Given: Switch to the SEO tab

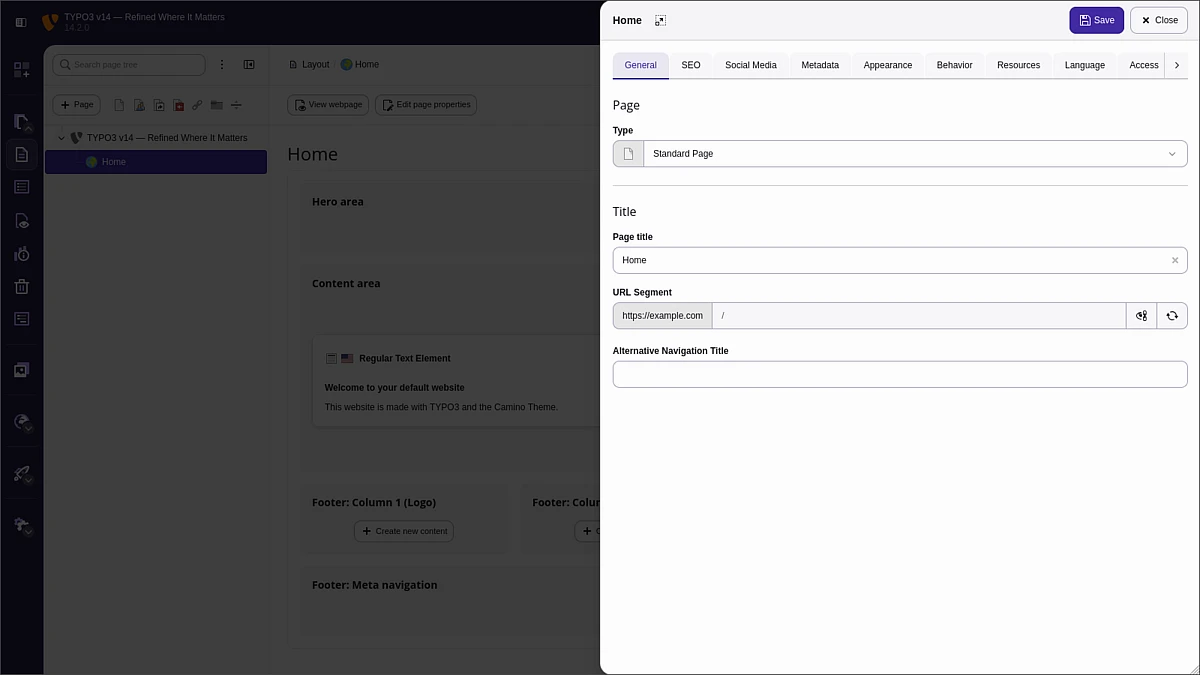Looking at the screenshot, I should [x=691, y=65].
